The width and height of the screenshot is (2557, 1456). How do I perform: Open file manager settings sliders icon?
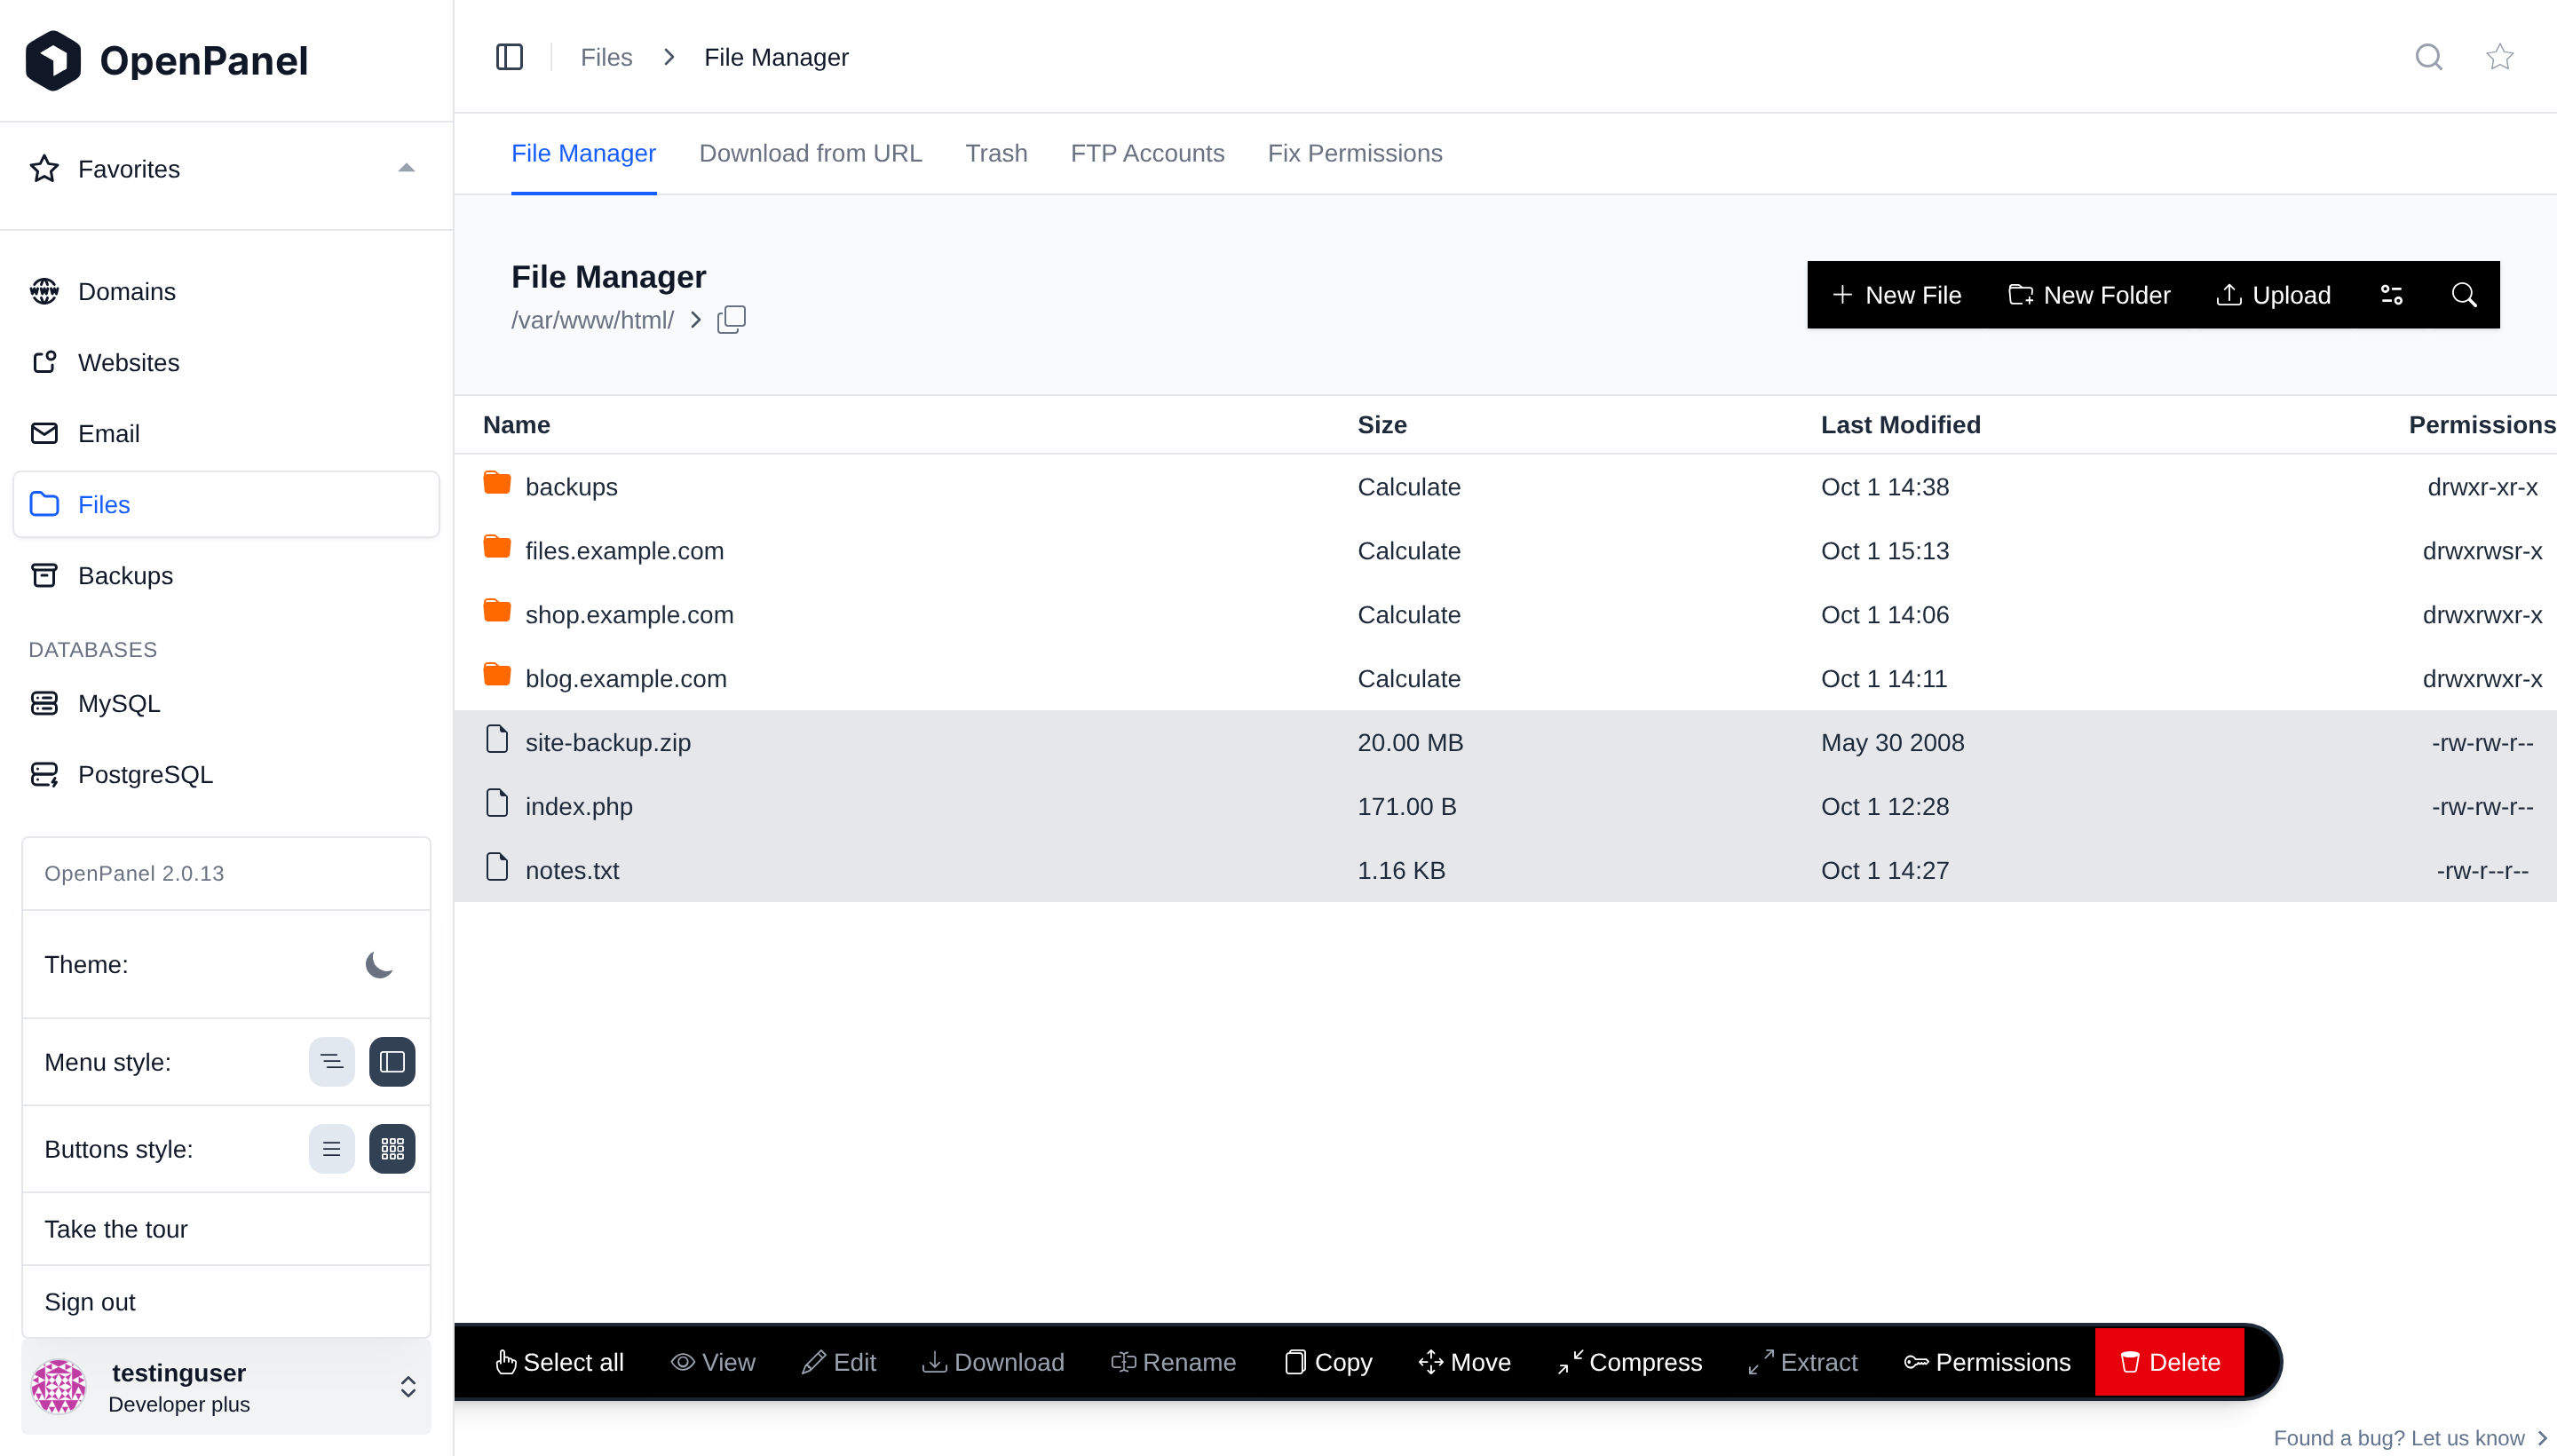(x=2391, y=295)
